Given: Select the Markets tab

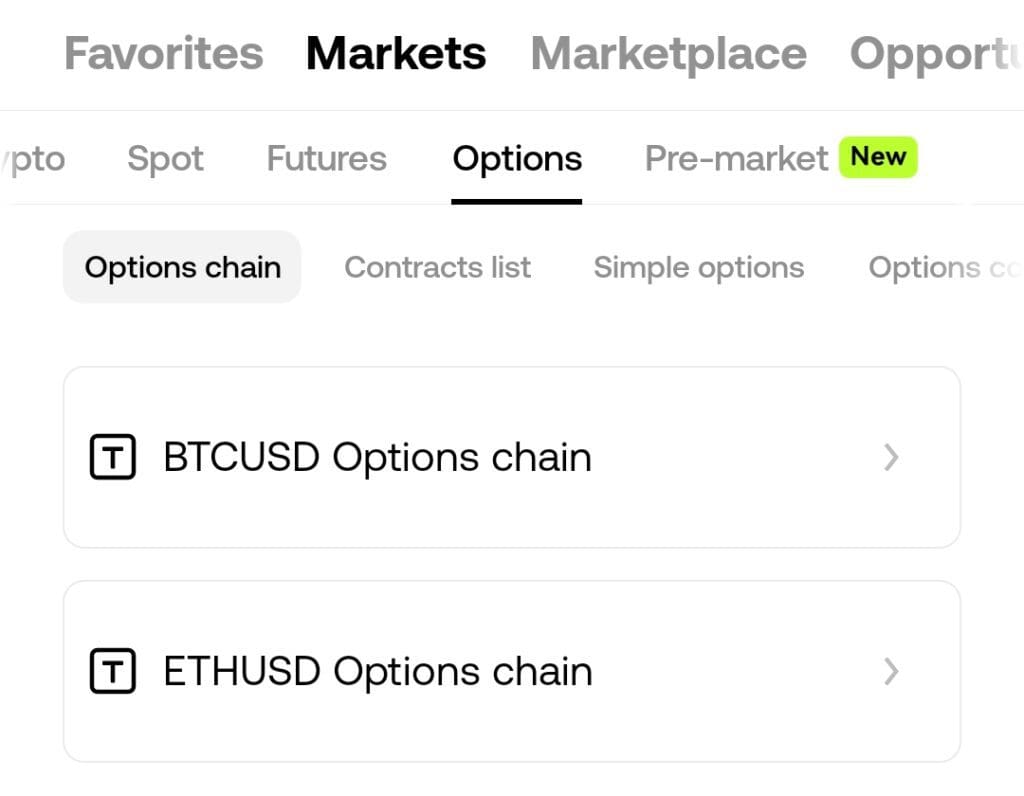Looking at the screenshot, I should (x=396, y=53).
